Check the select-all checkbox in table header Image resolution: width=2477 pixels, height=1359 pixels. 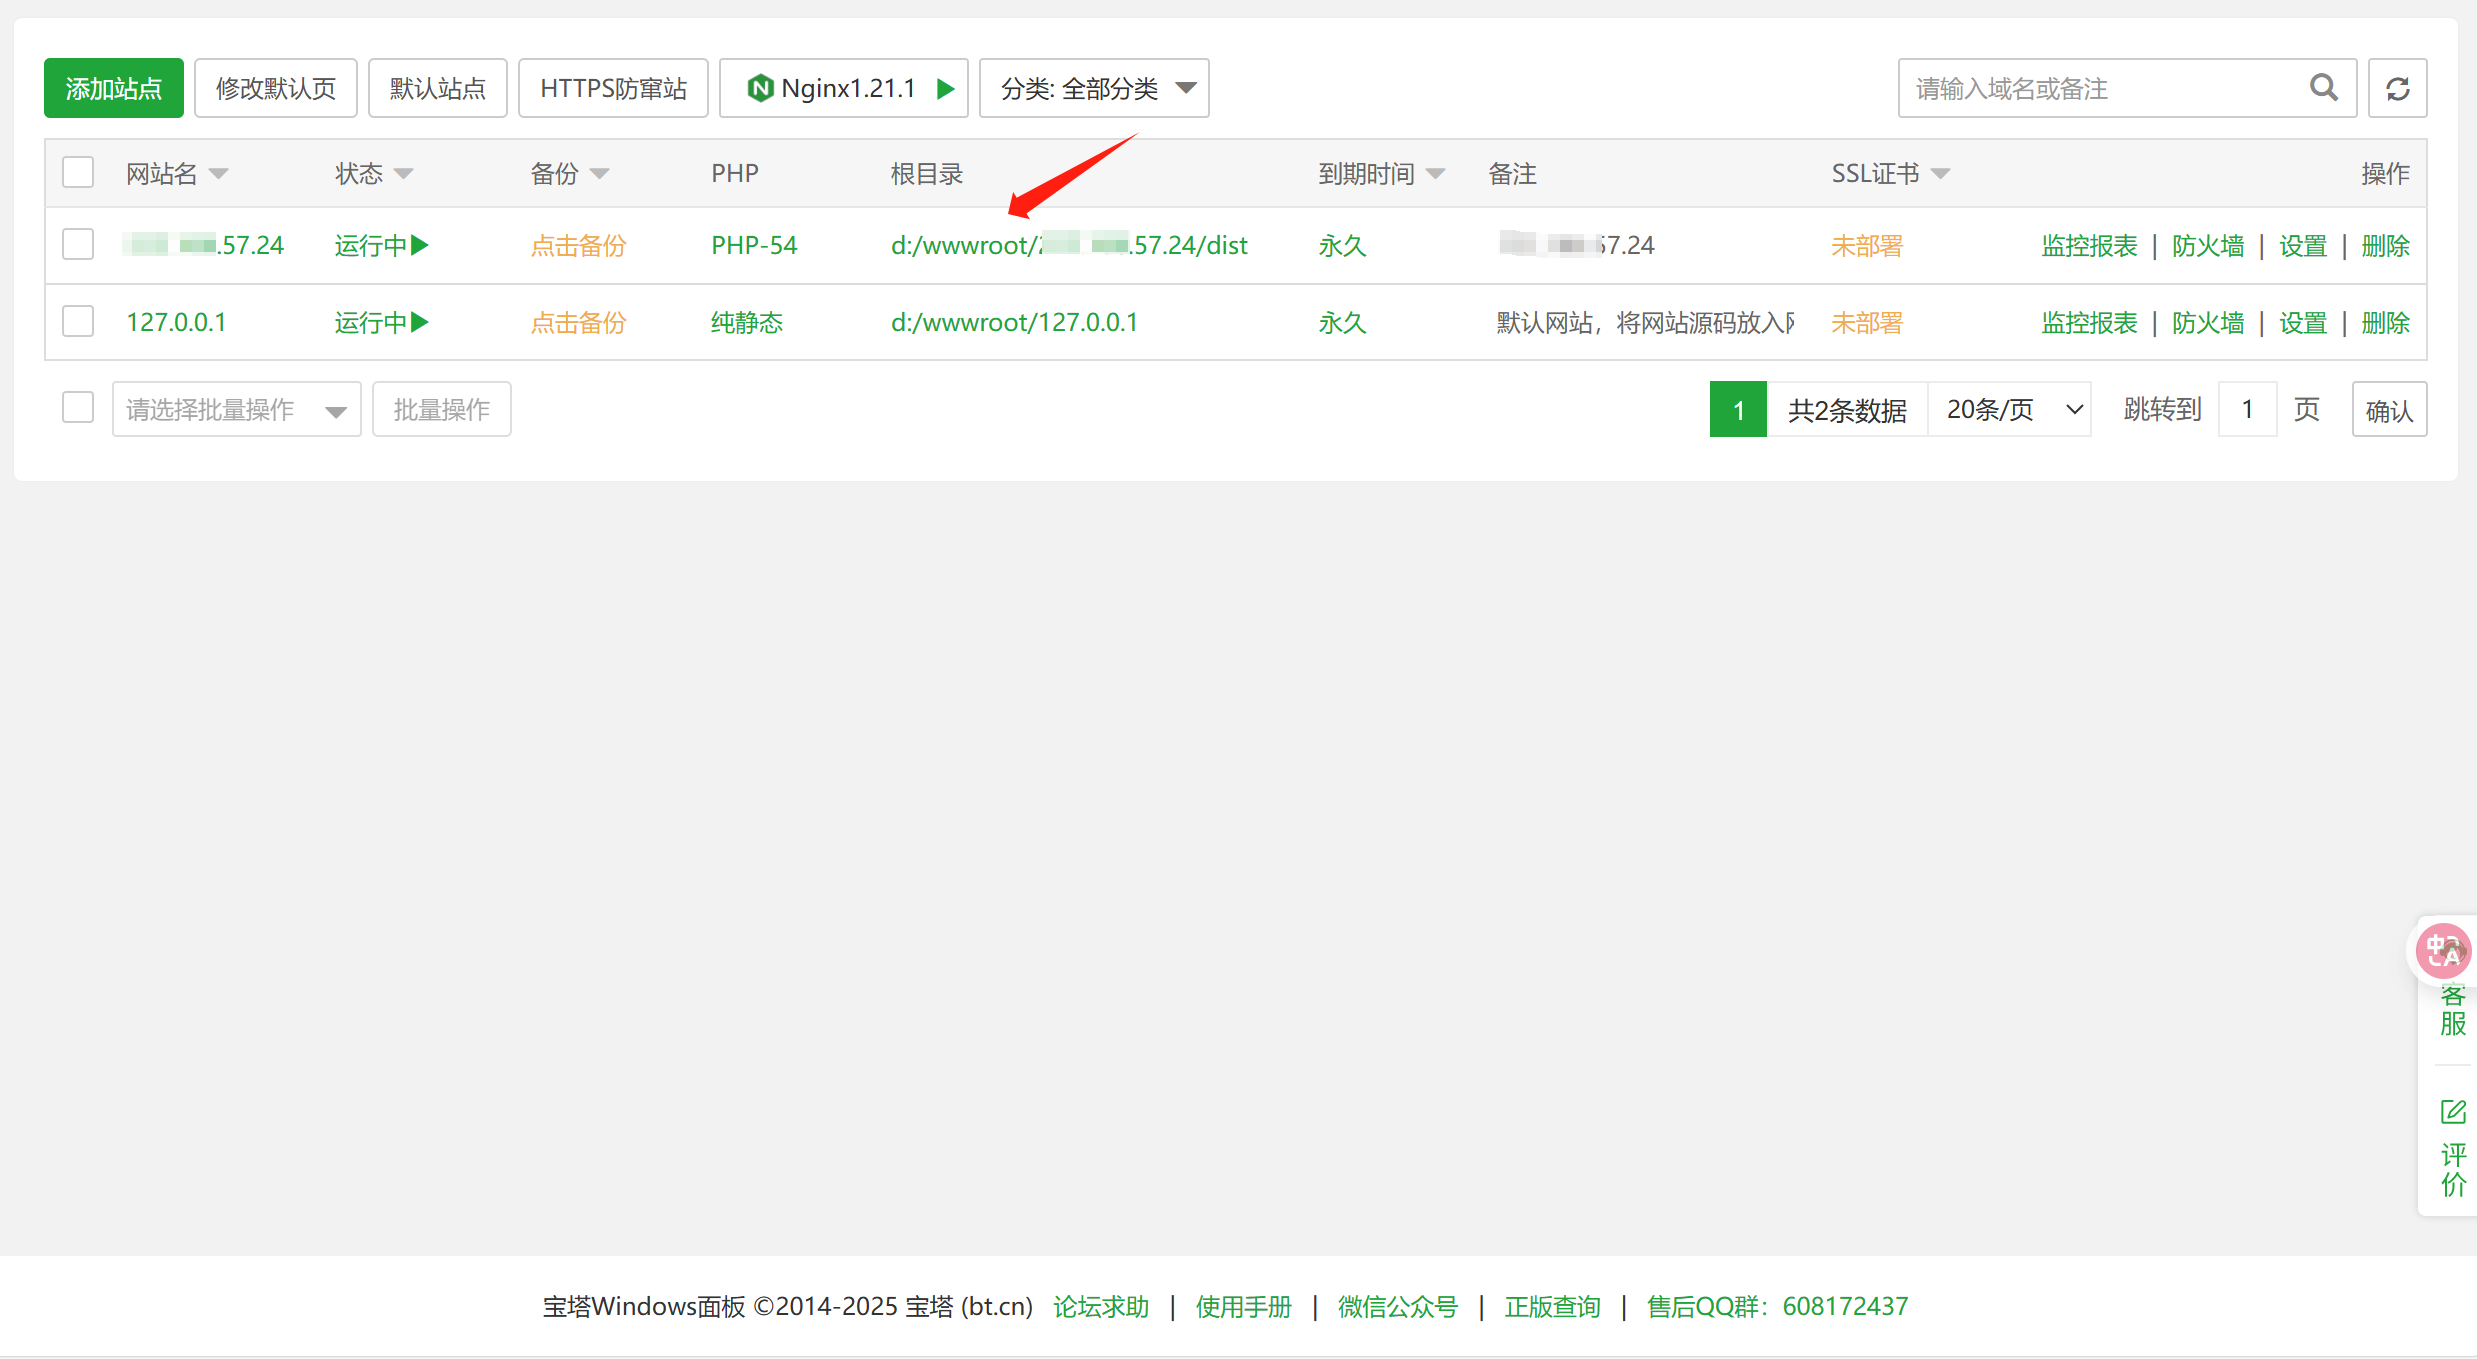[78, 173]
